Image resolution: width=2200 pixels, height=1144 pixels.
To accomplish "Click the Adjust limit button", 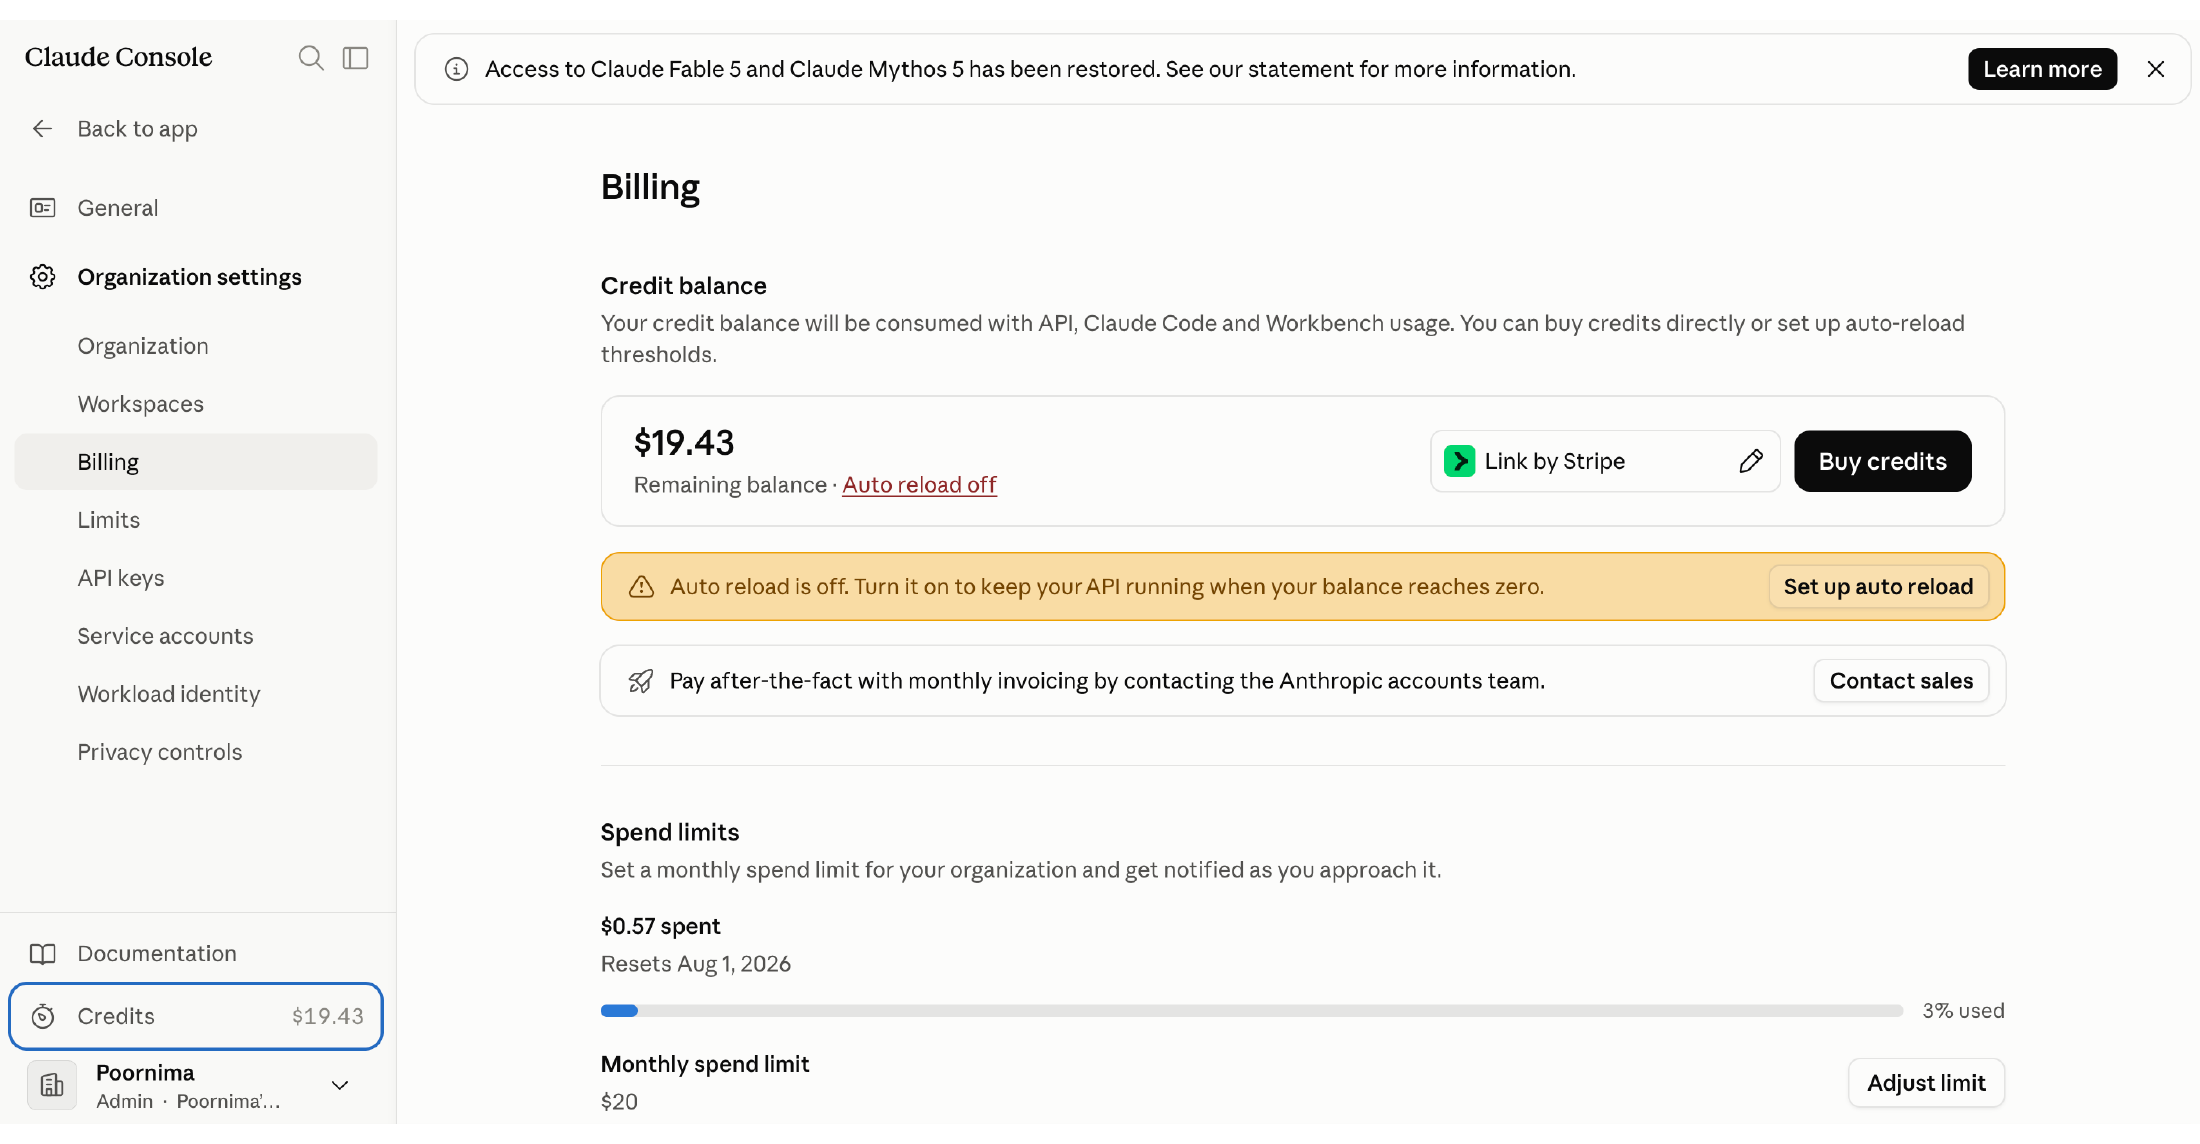I will point(1926,1083).
